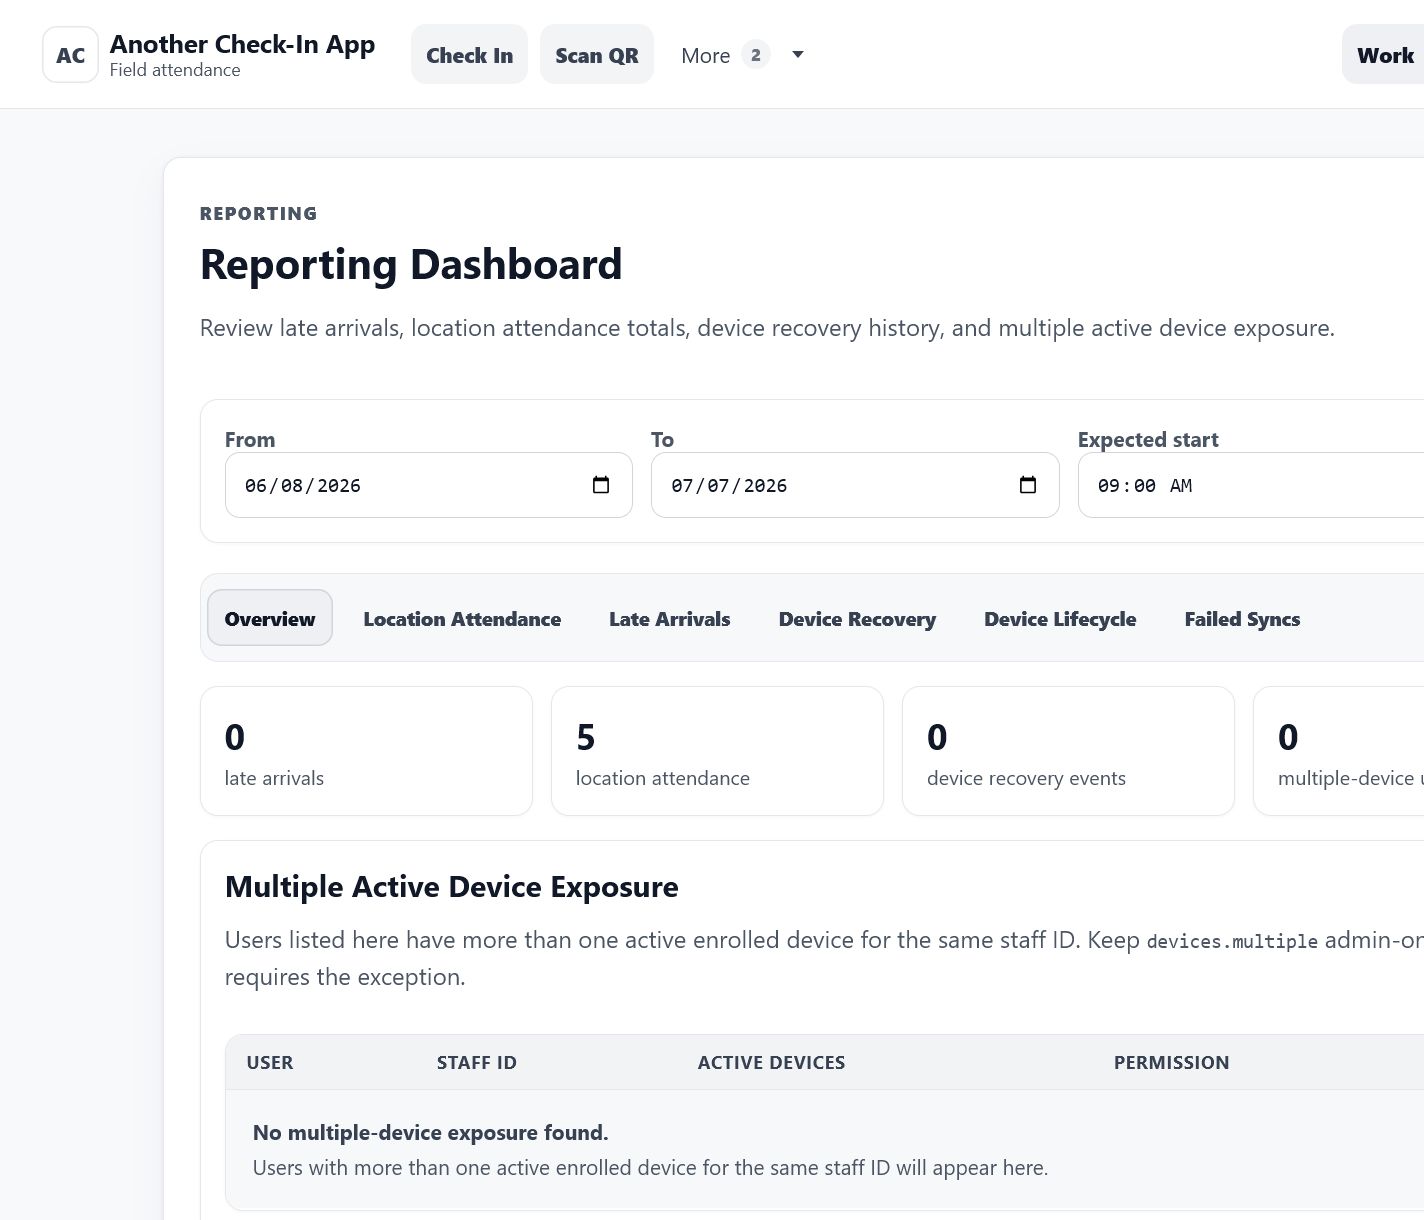Edit the Expected start time field
The image size is (1424, 1220).
click(1251, 485)
